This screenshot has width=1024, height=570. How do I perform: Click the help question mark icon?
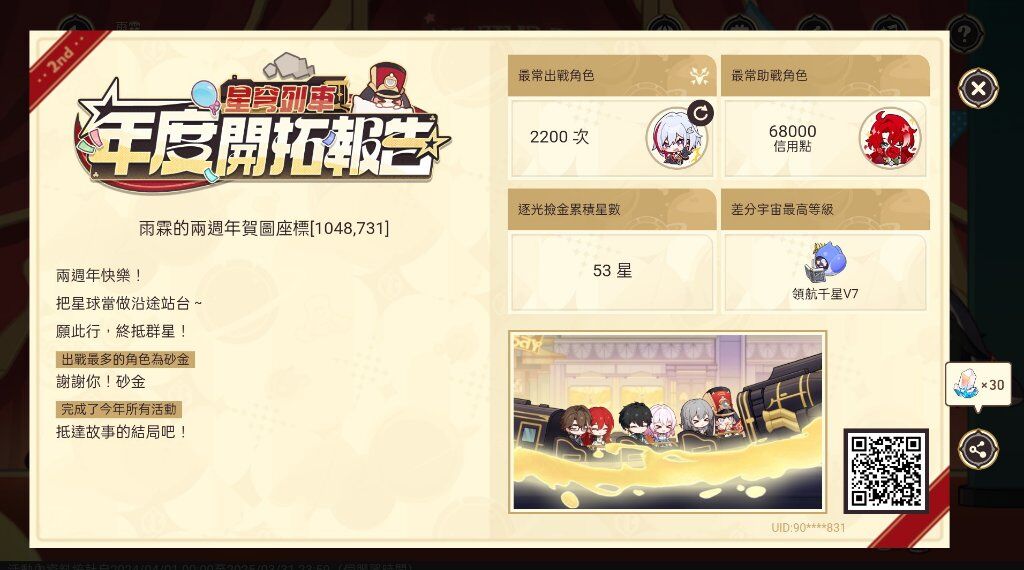(x=965, y=33)
